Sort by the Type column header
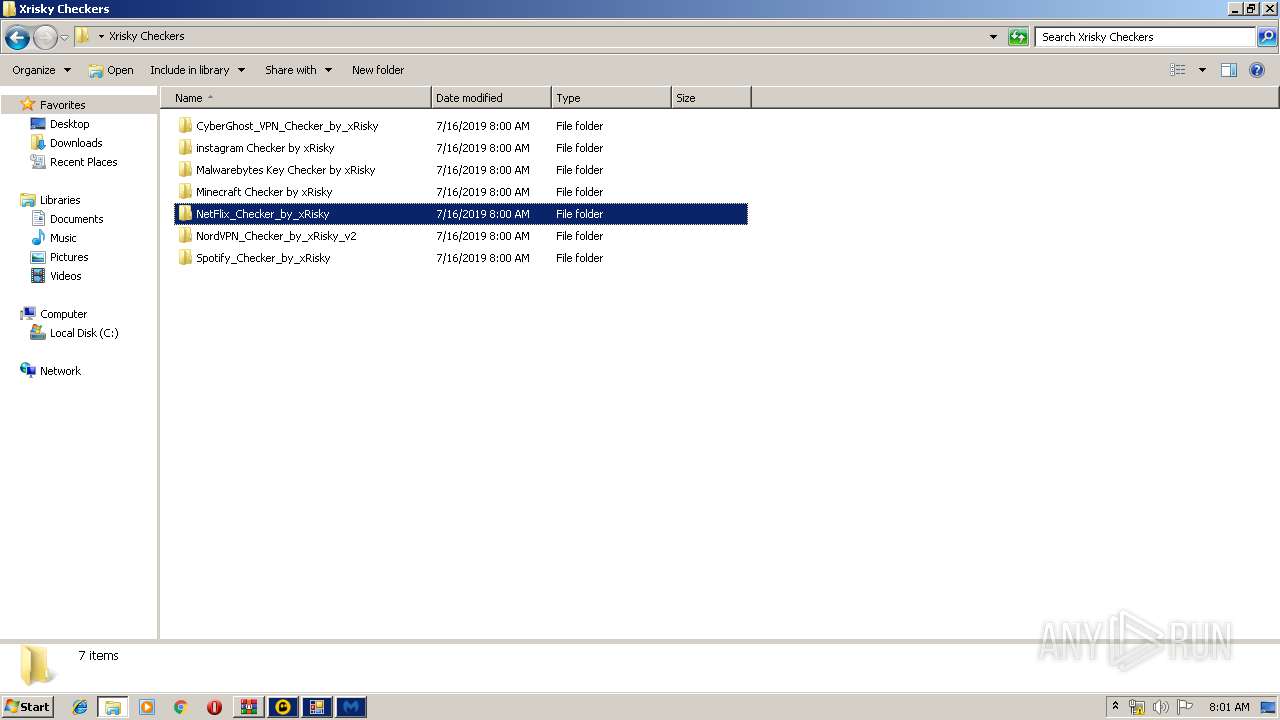1280x720 pixels. click(611, 98)
